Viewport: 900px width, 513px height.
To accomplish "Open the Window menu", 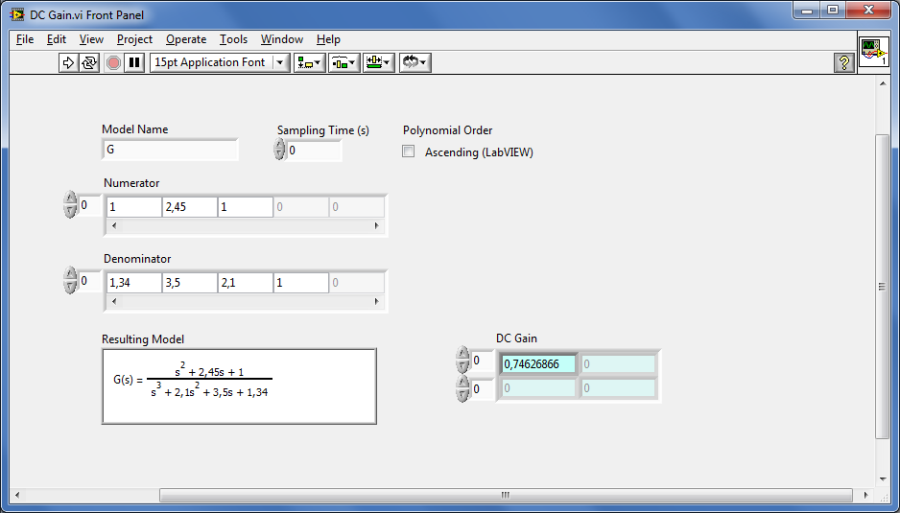I will [x=282, y=39].
